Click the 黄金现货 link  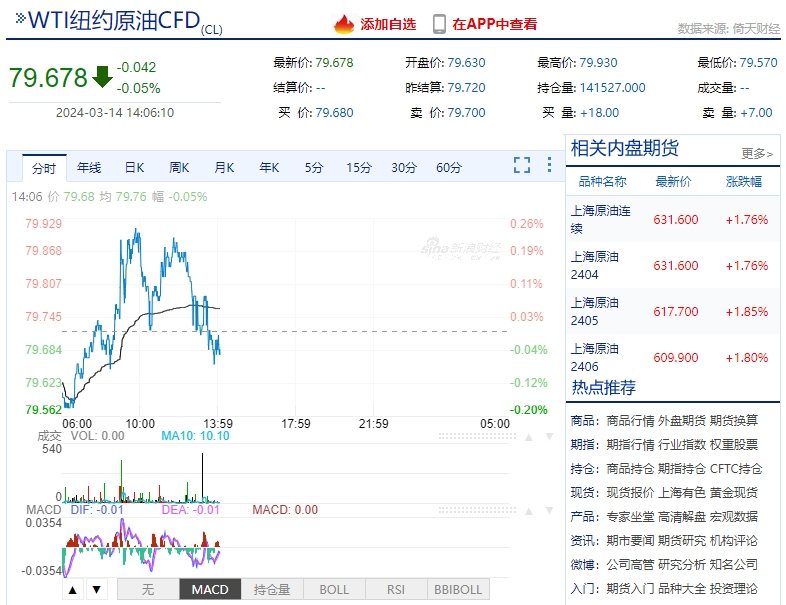point(734,493)
